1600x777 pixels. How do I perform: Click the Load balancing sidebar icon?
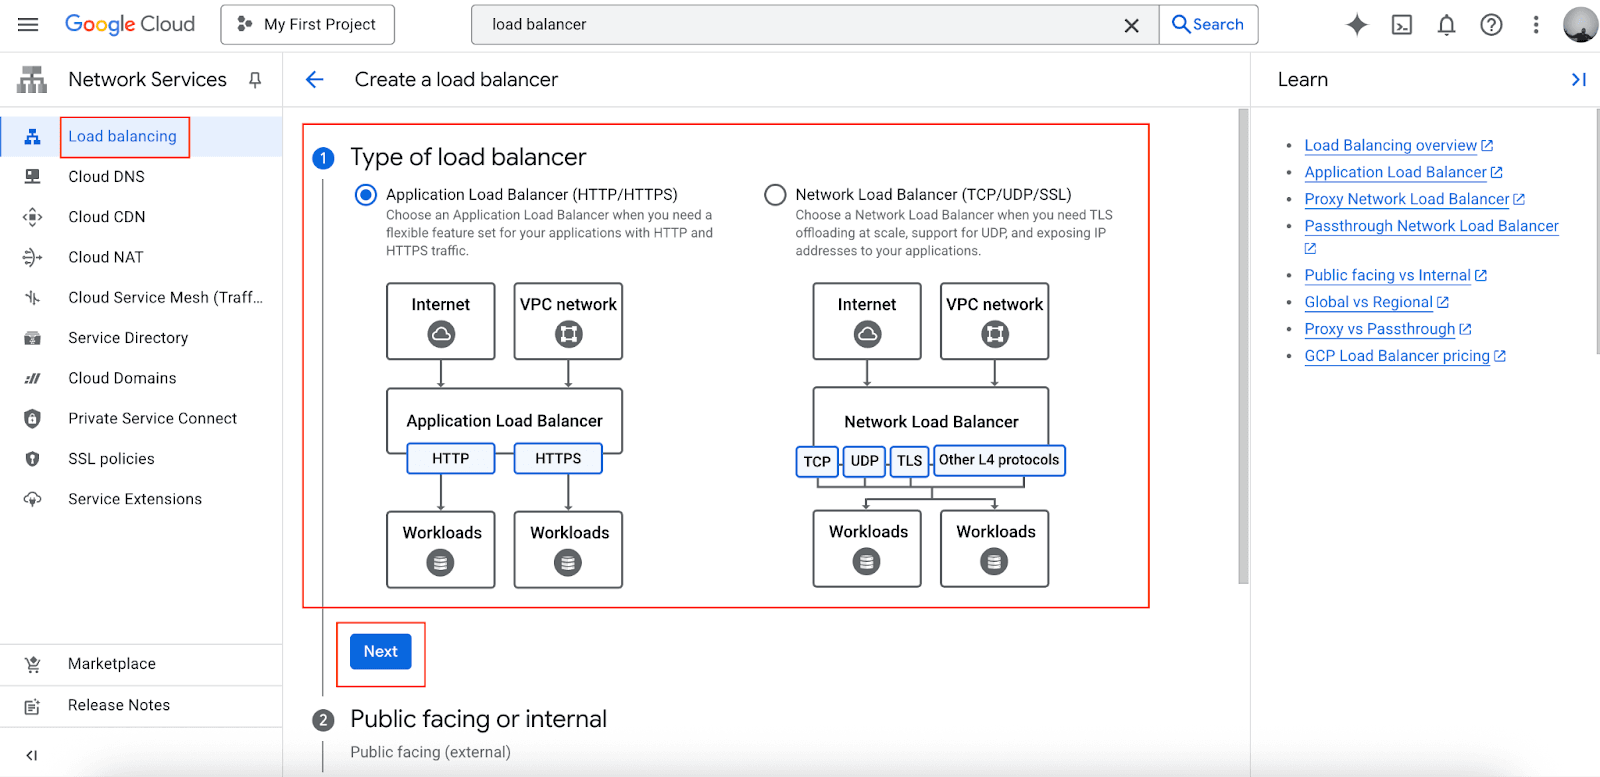32,137
